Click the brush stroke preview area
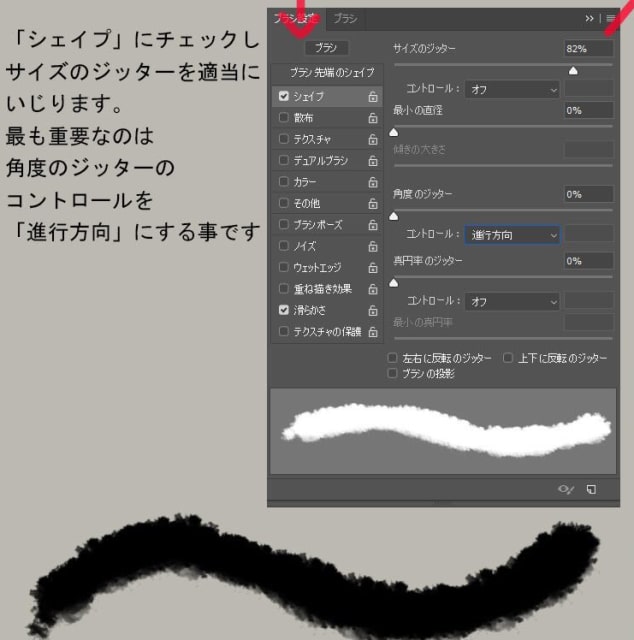634x640 pixels. 443,431
